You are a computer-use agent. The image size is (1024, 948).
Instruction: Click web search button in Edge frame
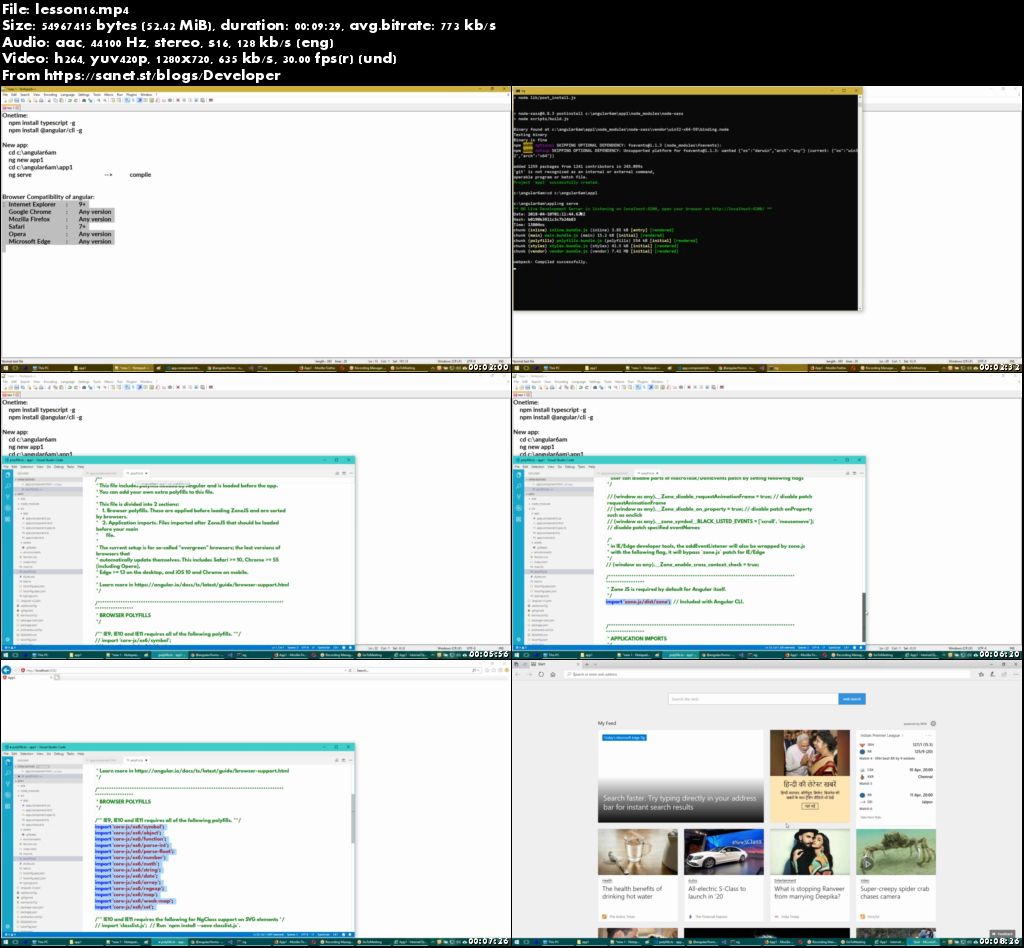(852, 699)
